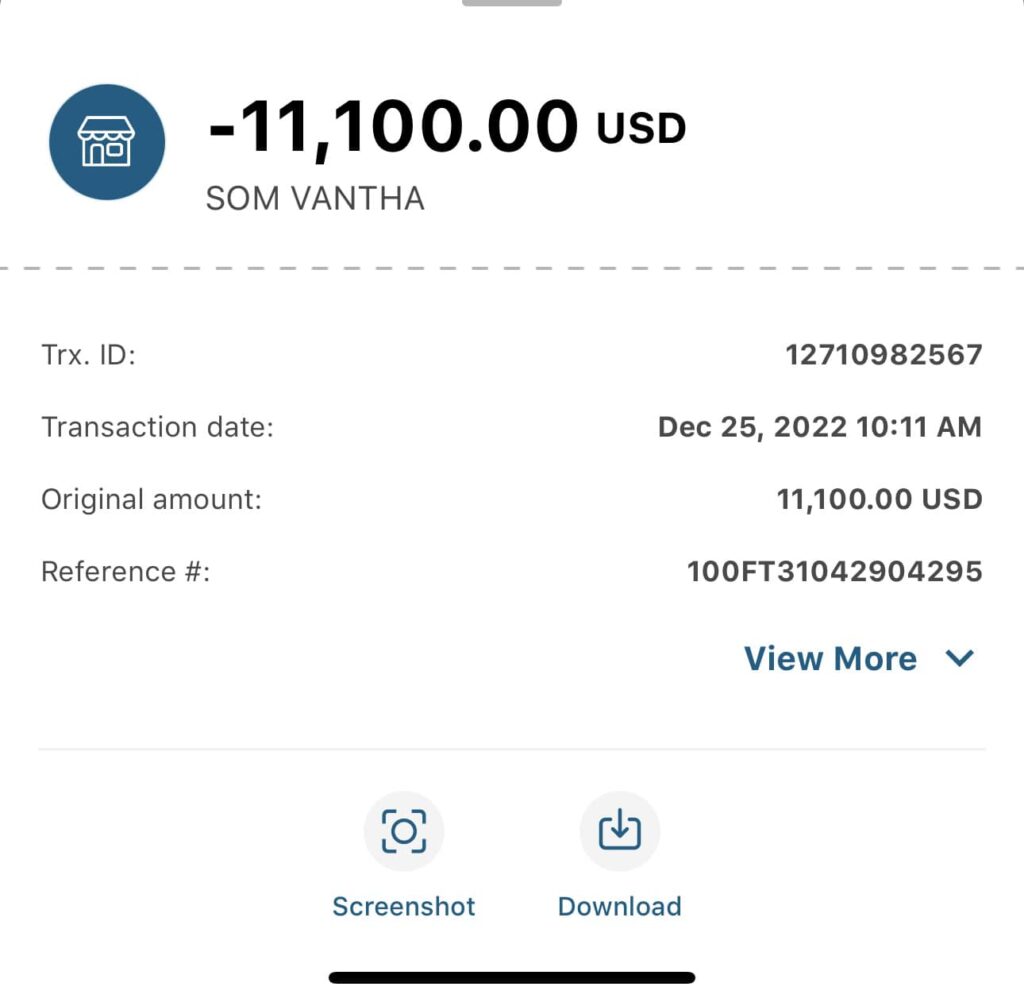Click the SOM VANTHA recipient name
Image resolution: width=1024 pixels, height=1002 pixels.
tap(315, 198)
